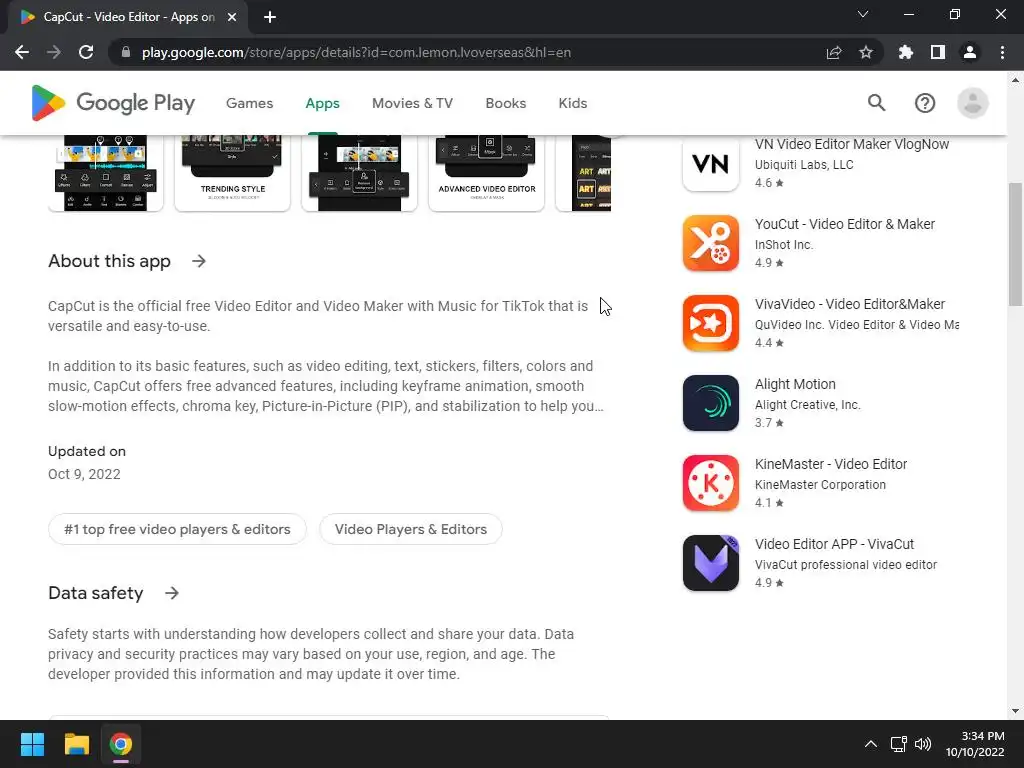Open the TRENDING STYLE screenshot thumbnail
The height and width of the screenshot is (768, 1024).
click(x=232, y=173)
